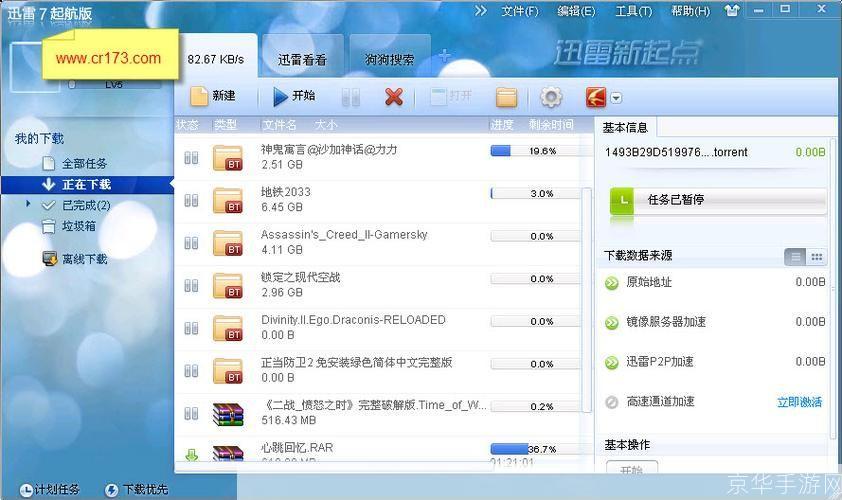Screen dimensions: 842x500
Task: Expand the 已完成(2) tree node
Action: tap(29, 205)
